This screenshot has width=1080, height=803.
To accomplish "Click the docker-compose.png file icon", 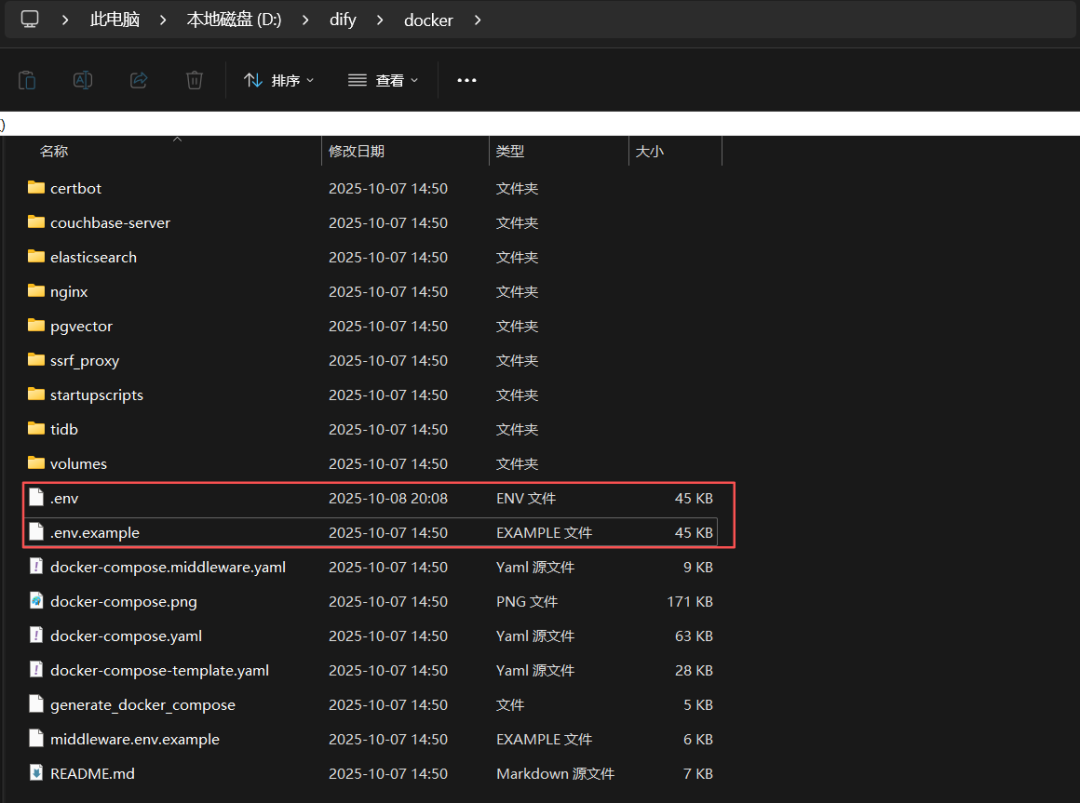I will [36, 601].
